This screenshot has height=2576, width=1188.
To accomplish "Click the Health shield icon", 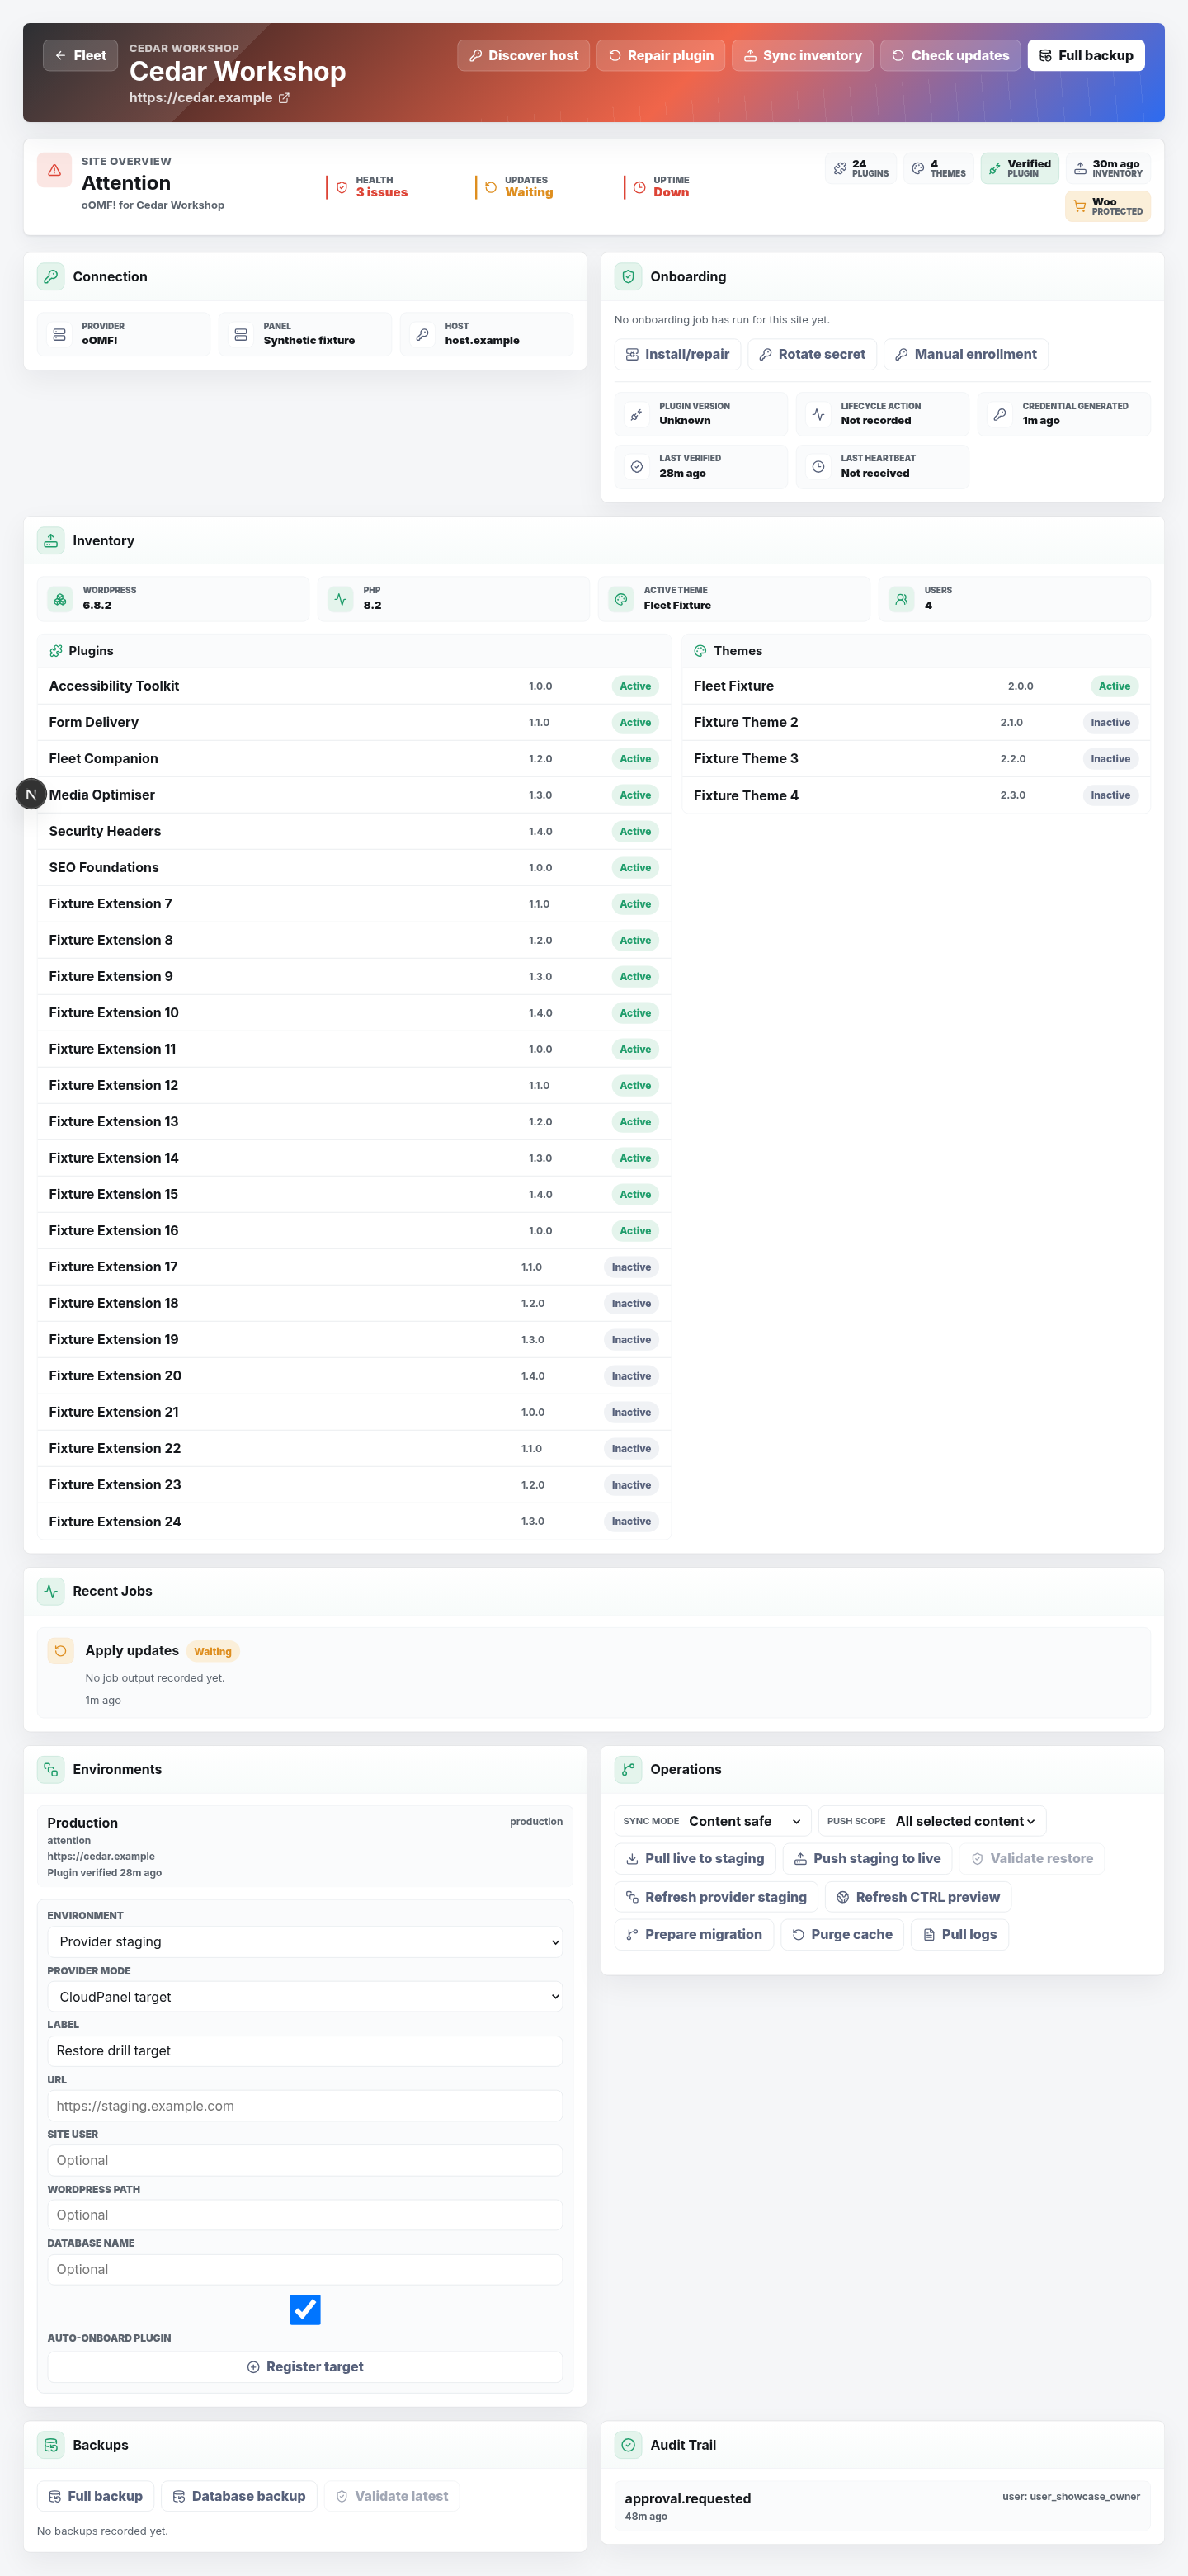I will pos(342,187).
